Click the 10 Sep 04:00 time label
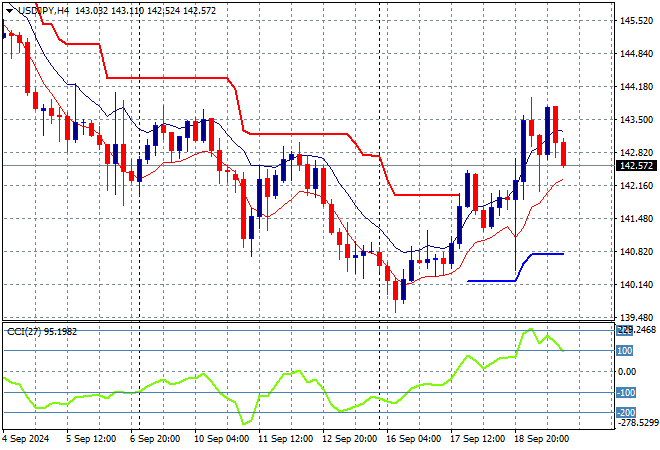The height and width of the screenshot is (450, 660). tap(221, 439)
